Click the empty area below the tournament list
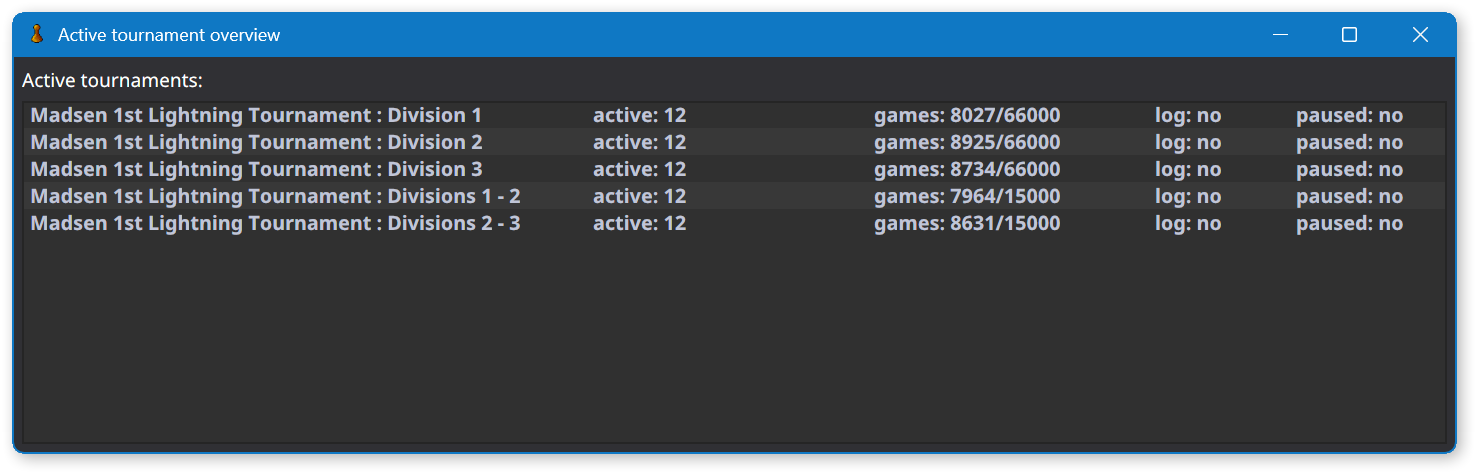The image size is (1477, 474). tap(734, 340)
